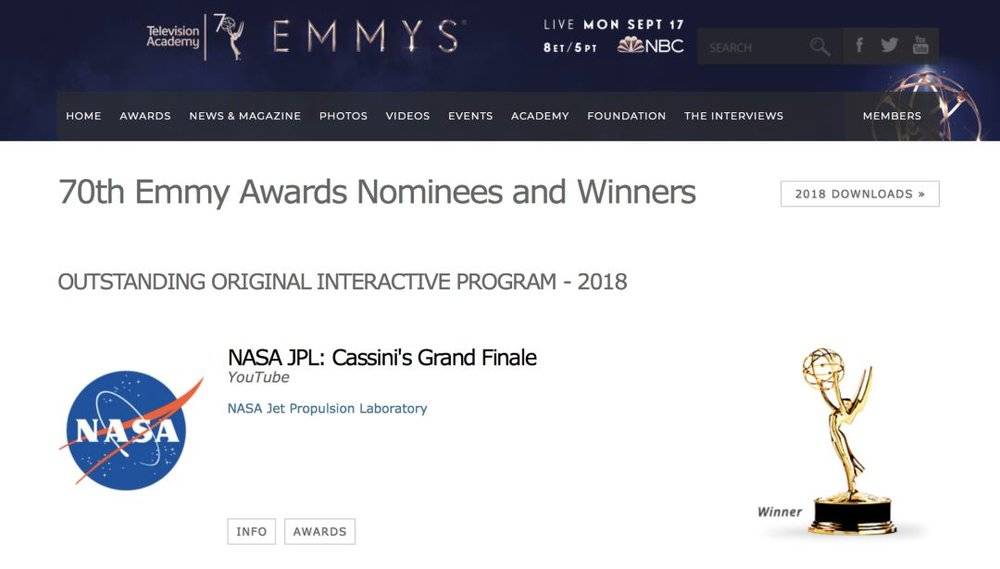Screen dimensions: 1000x569
Task: Open the Facebook icon link
Action: click(x=859, y=45)
